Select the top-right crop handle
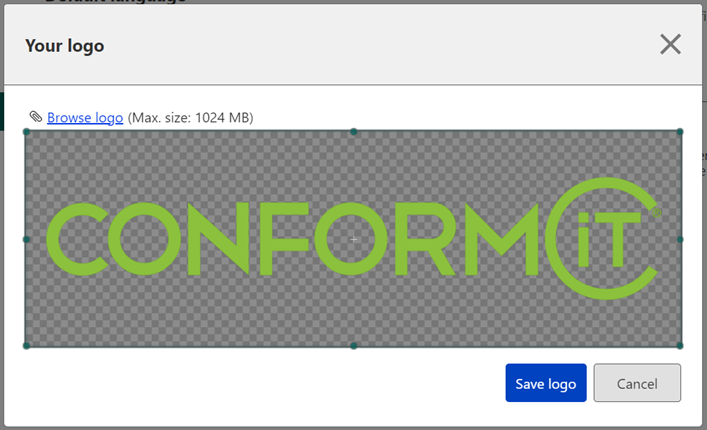This screenshot has height=430, width=707. point(680,132)
